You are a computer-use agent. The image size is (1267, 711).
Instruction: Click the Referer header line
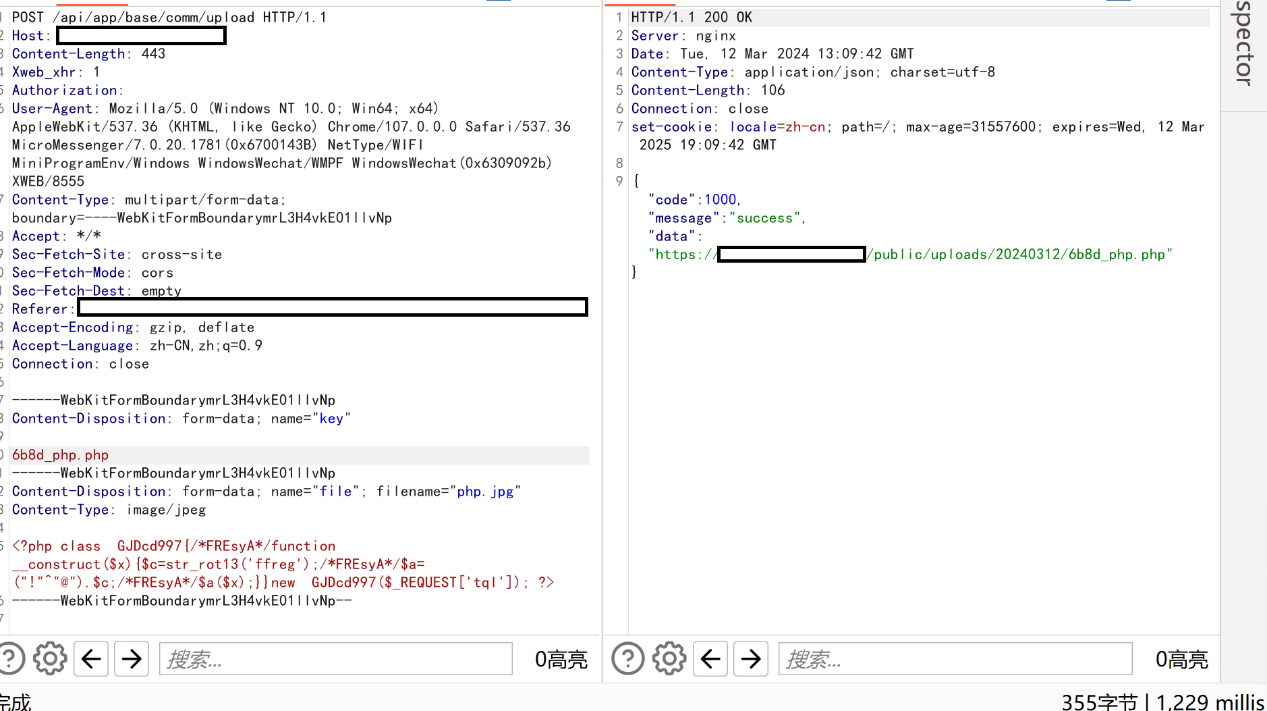point(300,308)
